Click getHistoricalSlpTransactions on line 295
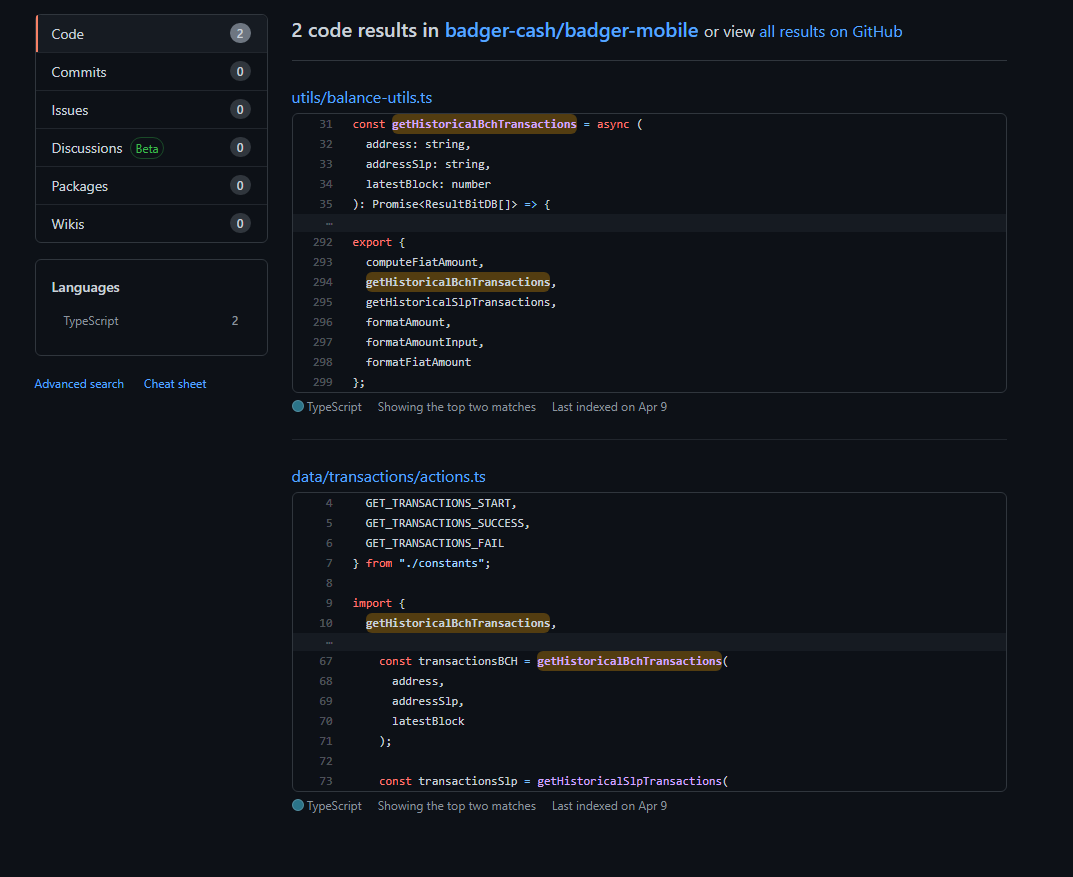The height and width of the screenshot is (877, 1073). point(458,302)
